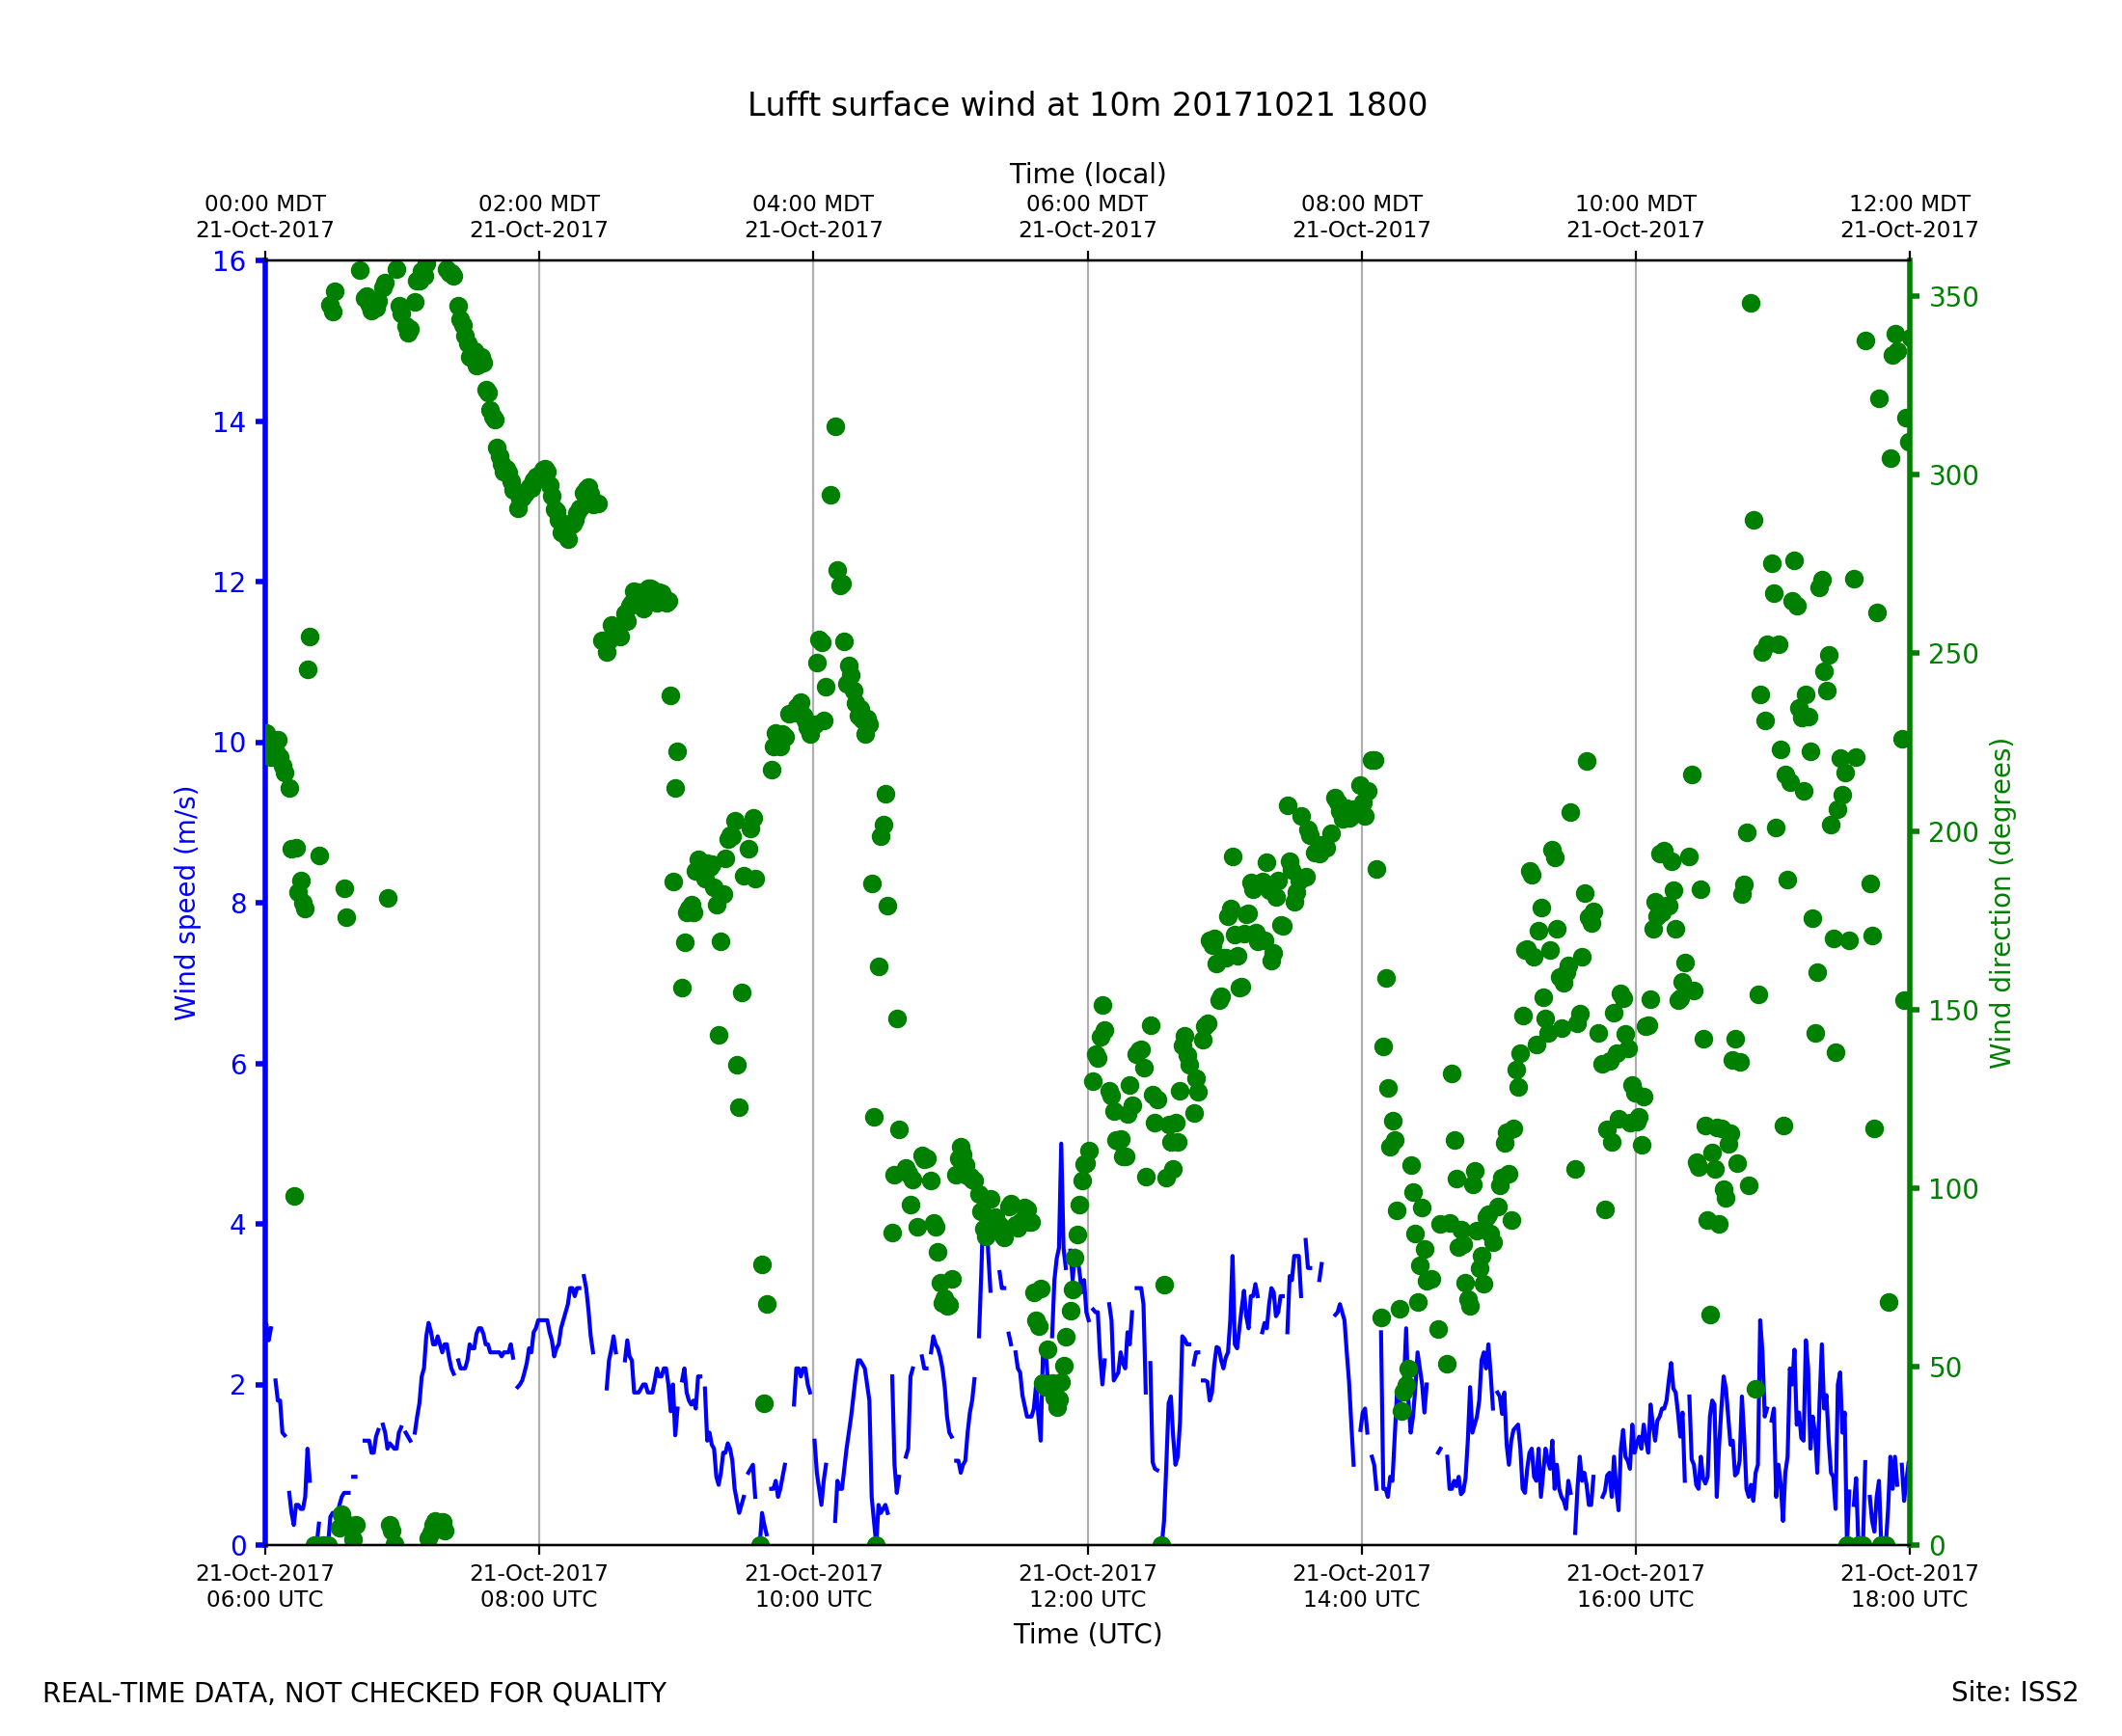Click the 'Wind direction (degrees)' axis label
2122x1736 pixels.
(x=2000, y=903)
